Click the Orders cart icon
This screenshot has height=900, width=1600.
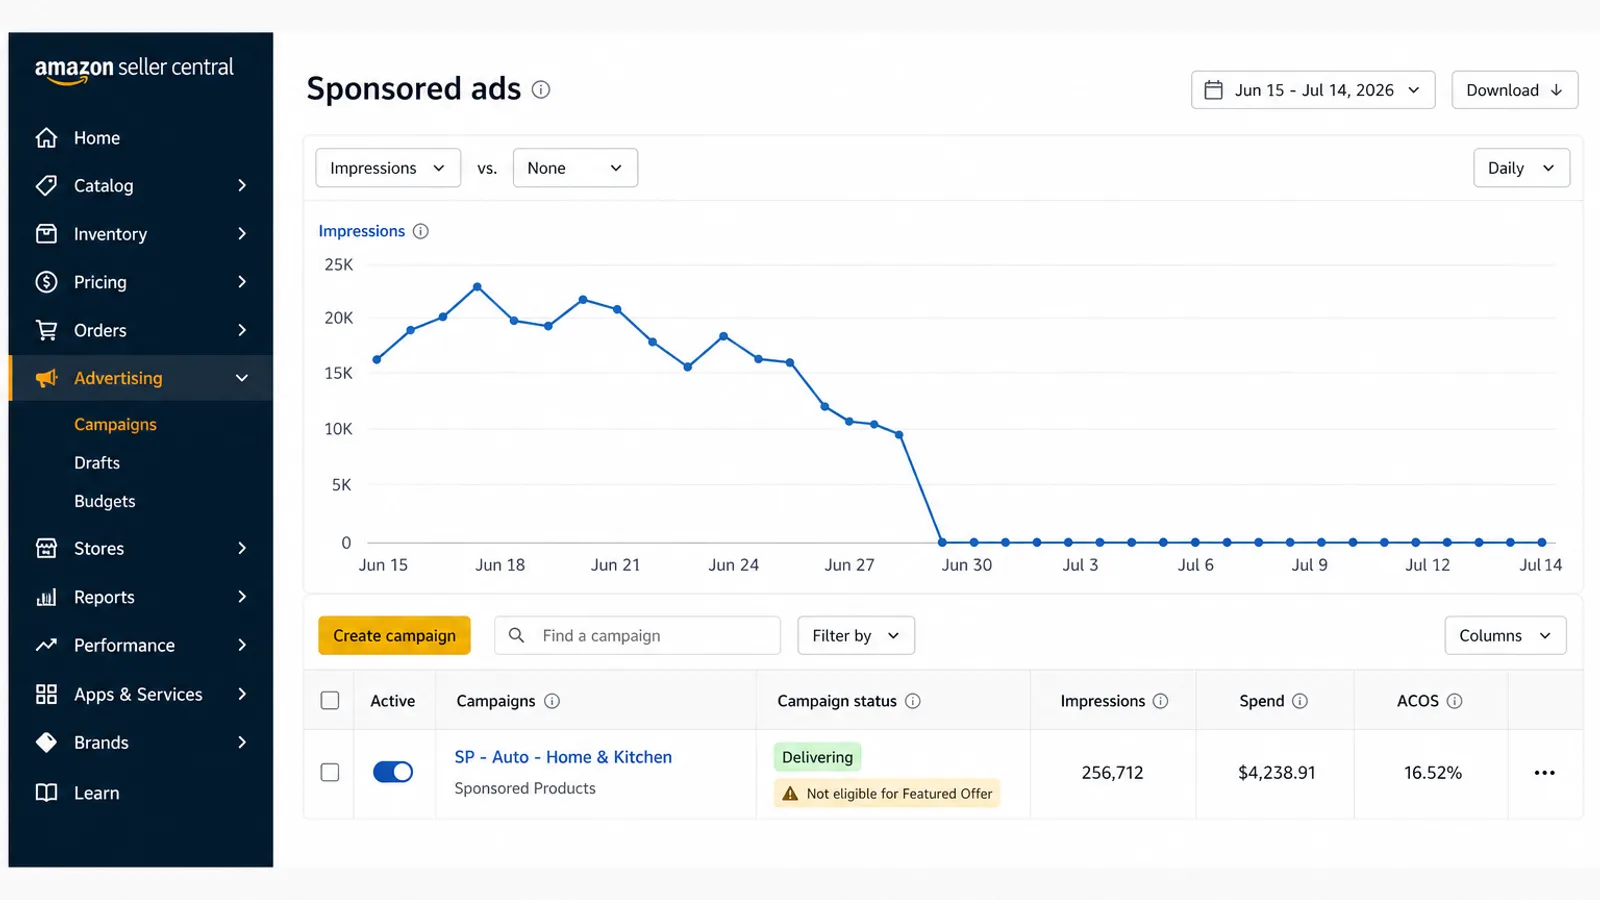click(x=46, y=330)
